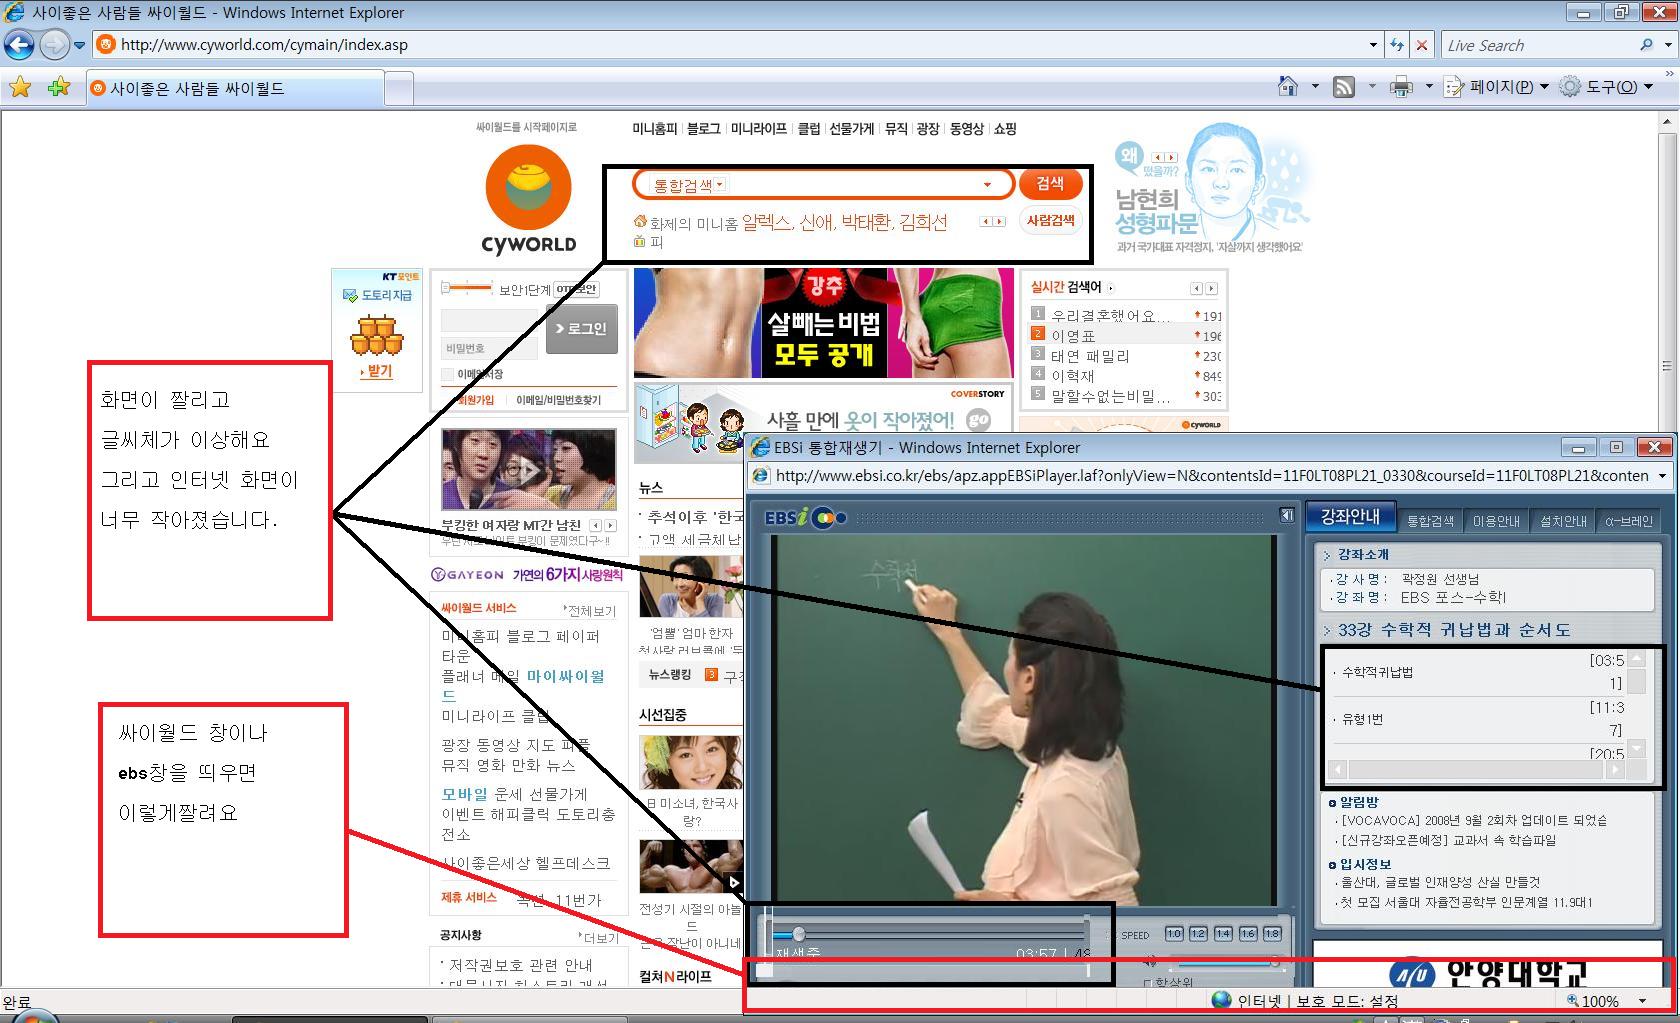Set playback speed to 1.0

pos(1174,934)
